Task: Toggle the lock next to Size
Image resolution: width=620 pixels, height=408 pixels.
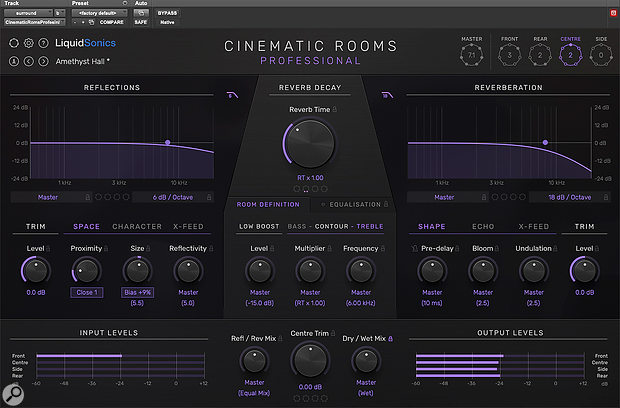Action: [x=148, y=249]
